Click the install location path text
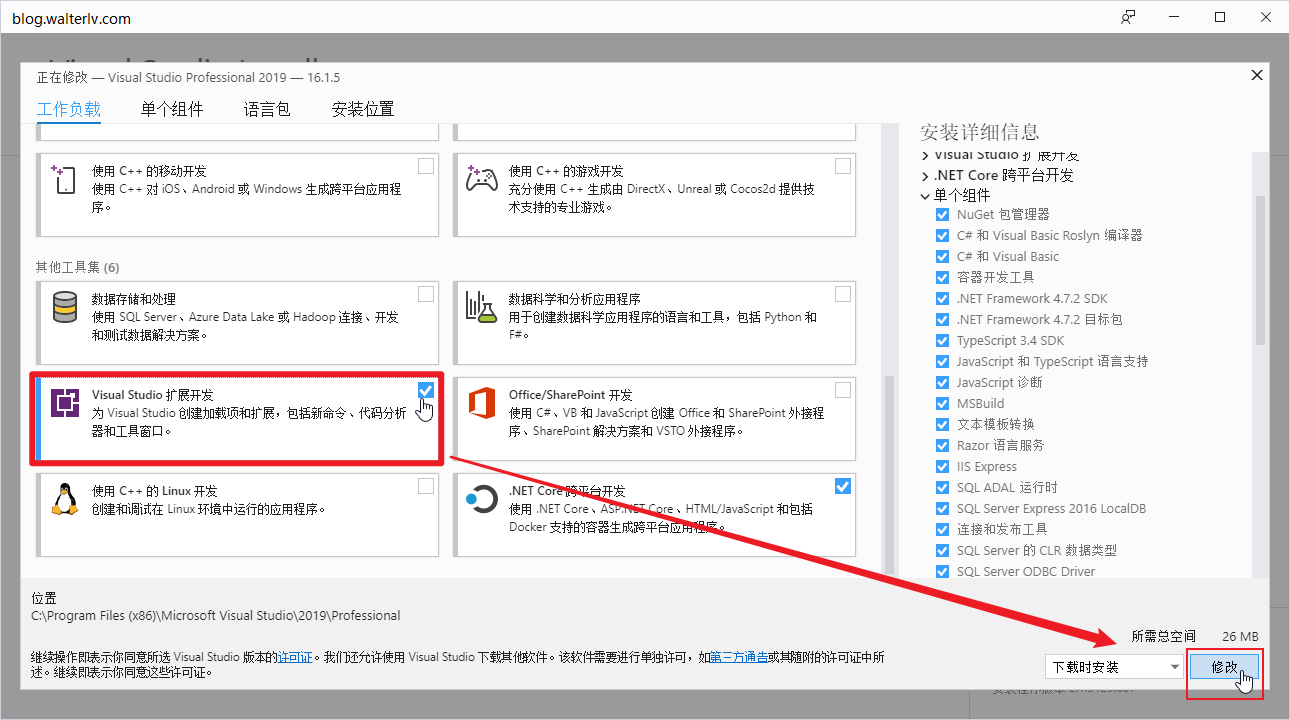1290x720 pixels. coord(216,616)
